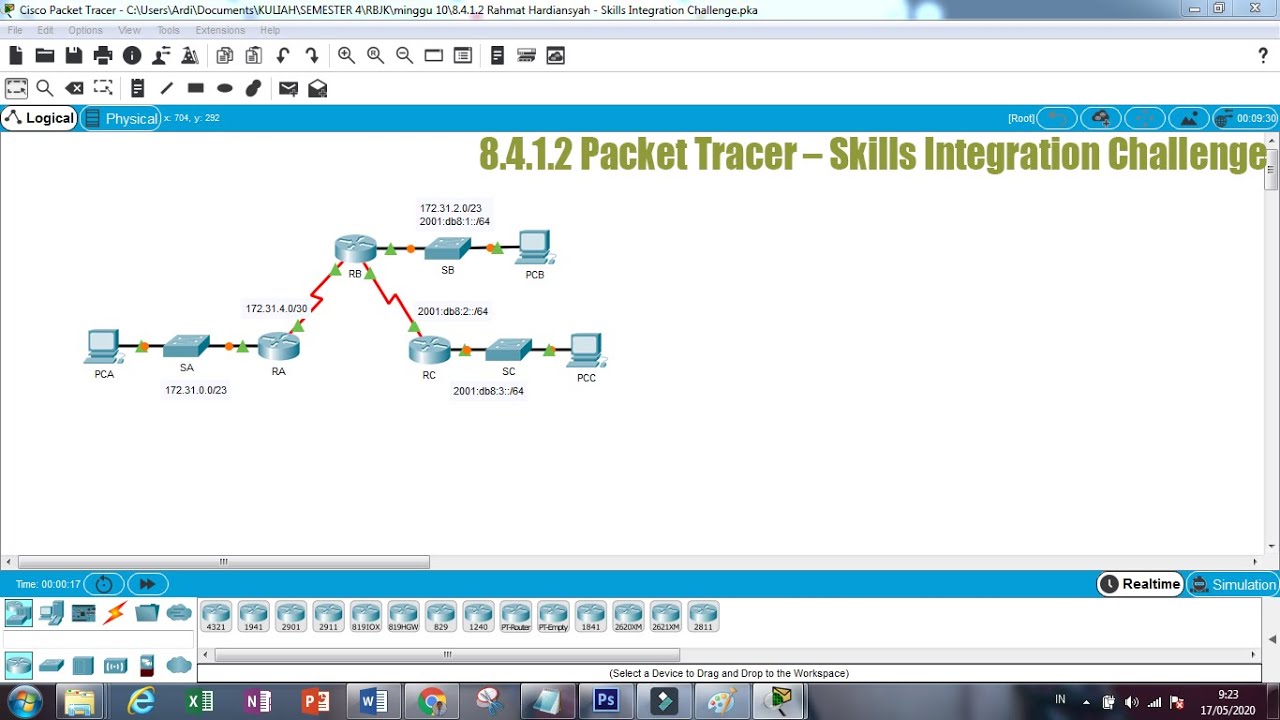
Task: Click the device list horizontal scrollbar
Action: 447,655
